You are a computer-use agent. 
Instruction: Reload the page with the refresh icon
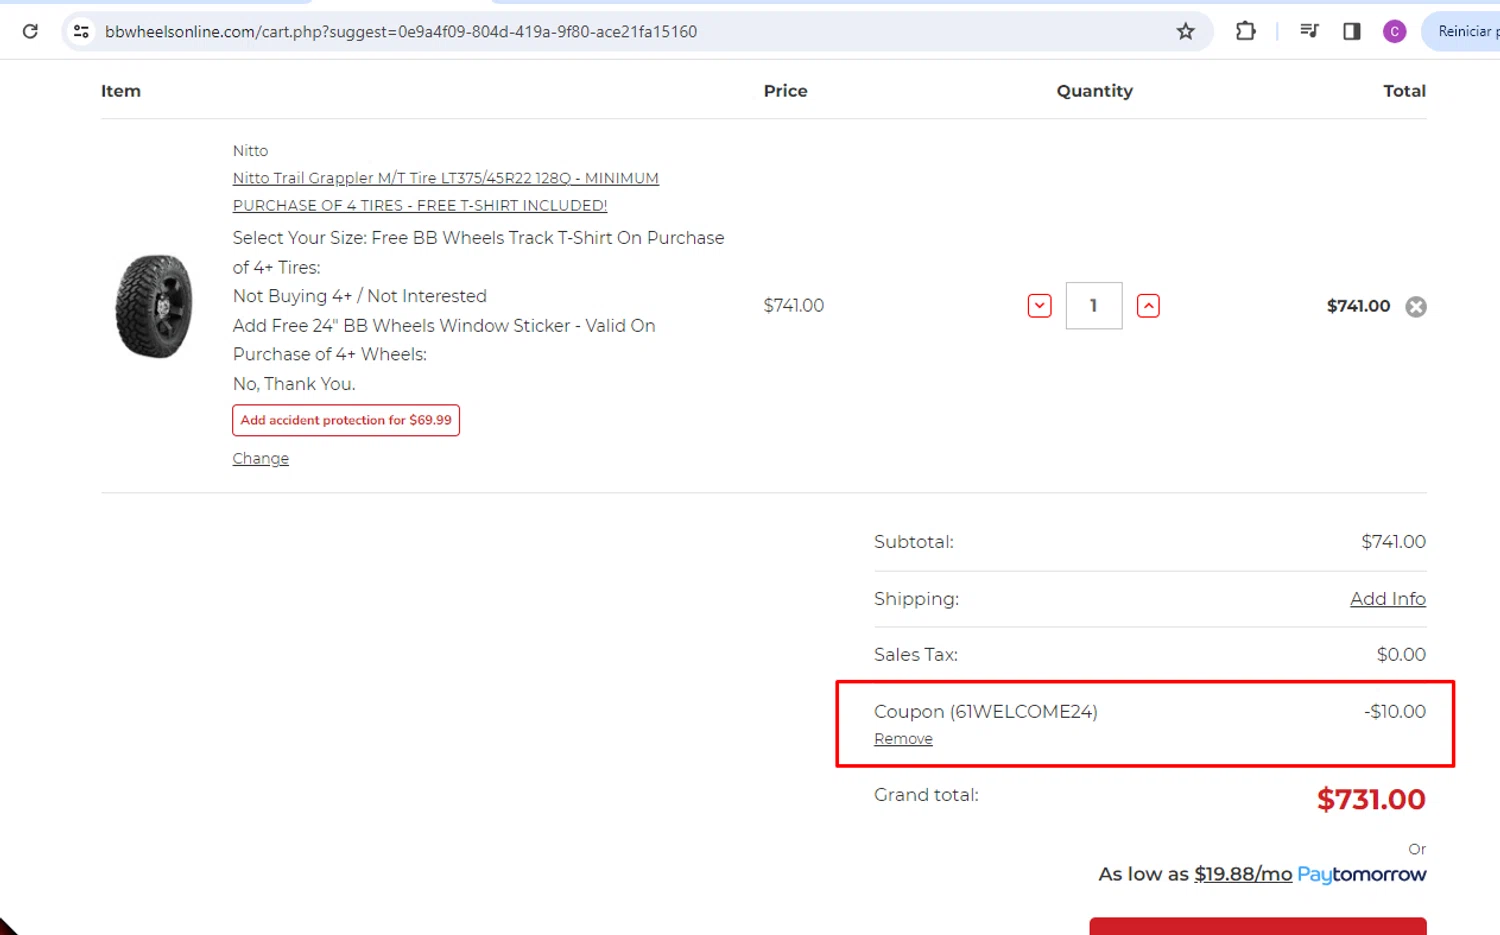coord(30,31)
